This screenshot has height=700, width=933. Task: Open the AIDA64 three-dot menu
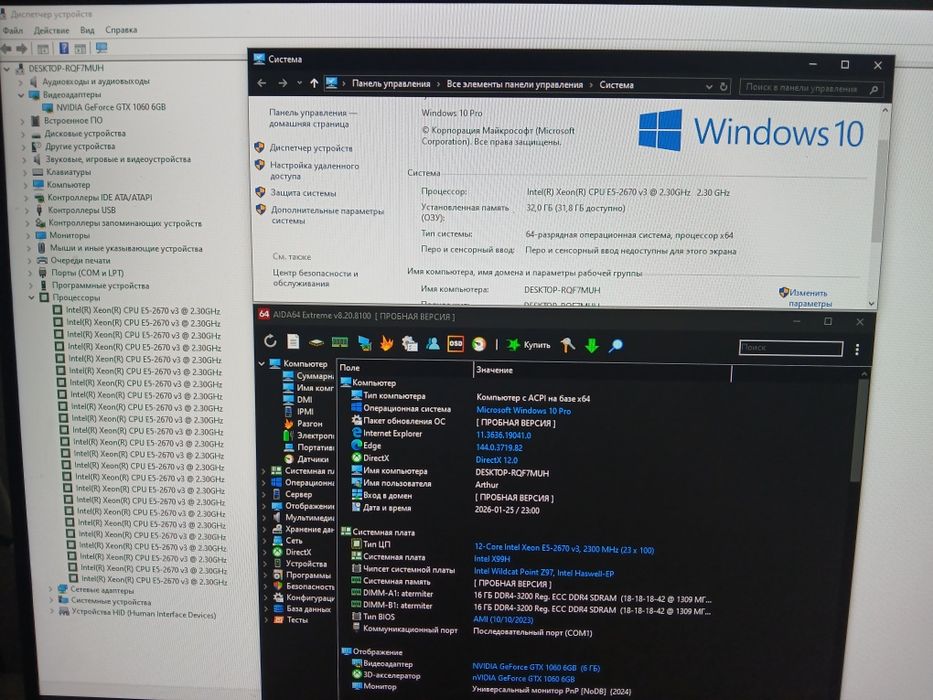click(x=857, y=349)
